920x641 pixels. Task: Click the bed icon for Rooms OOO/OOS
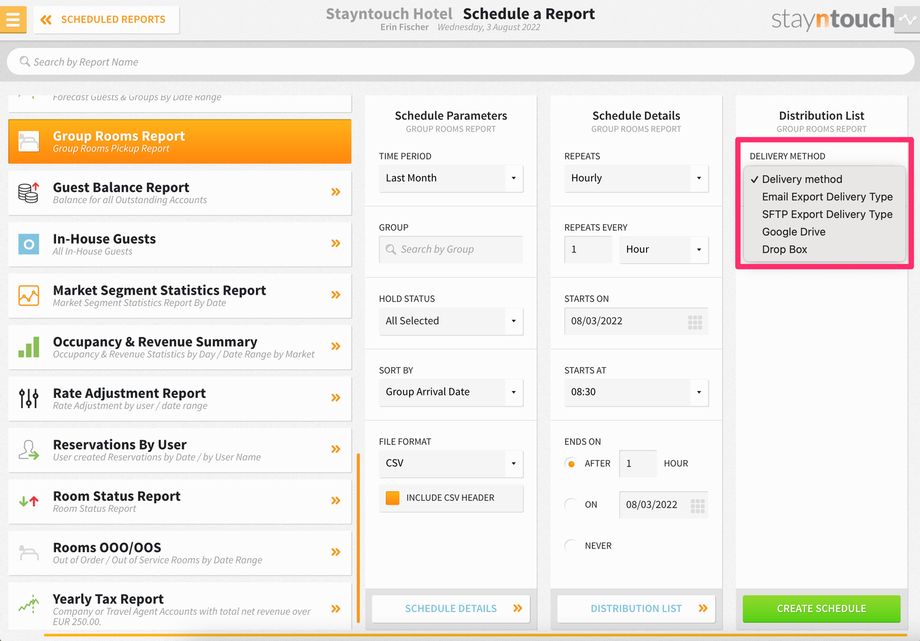click(28, 552)
